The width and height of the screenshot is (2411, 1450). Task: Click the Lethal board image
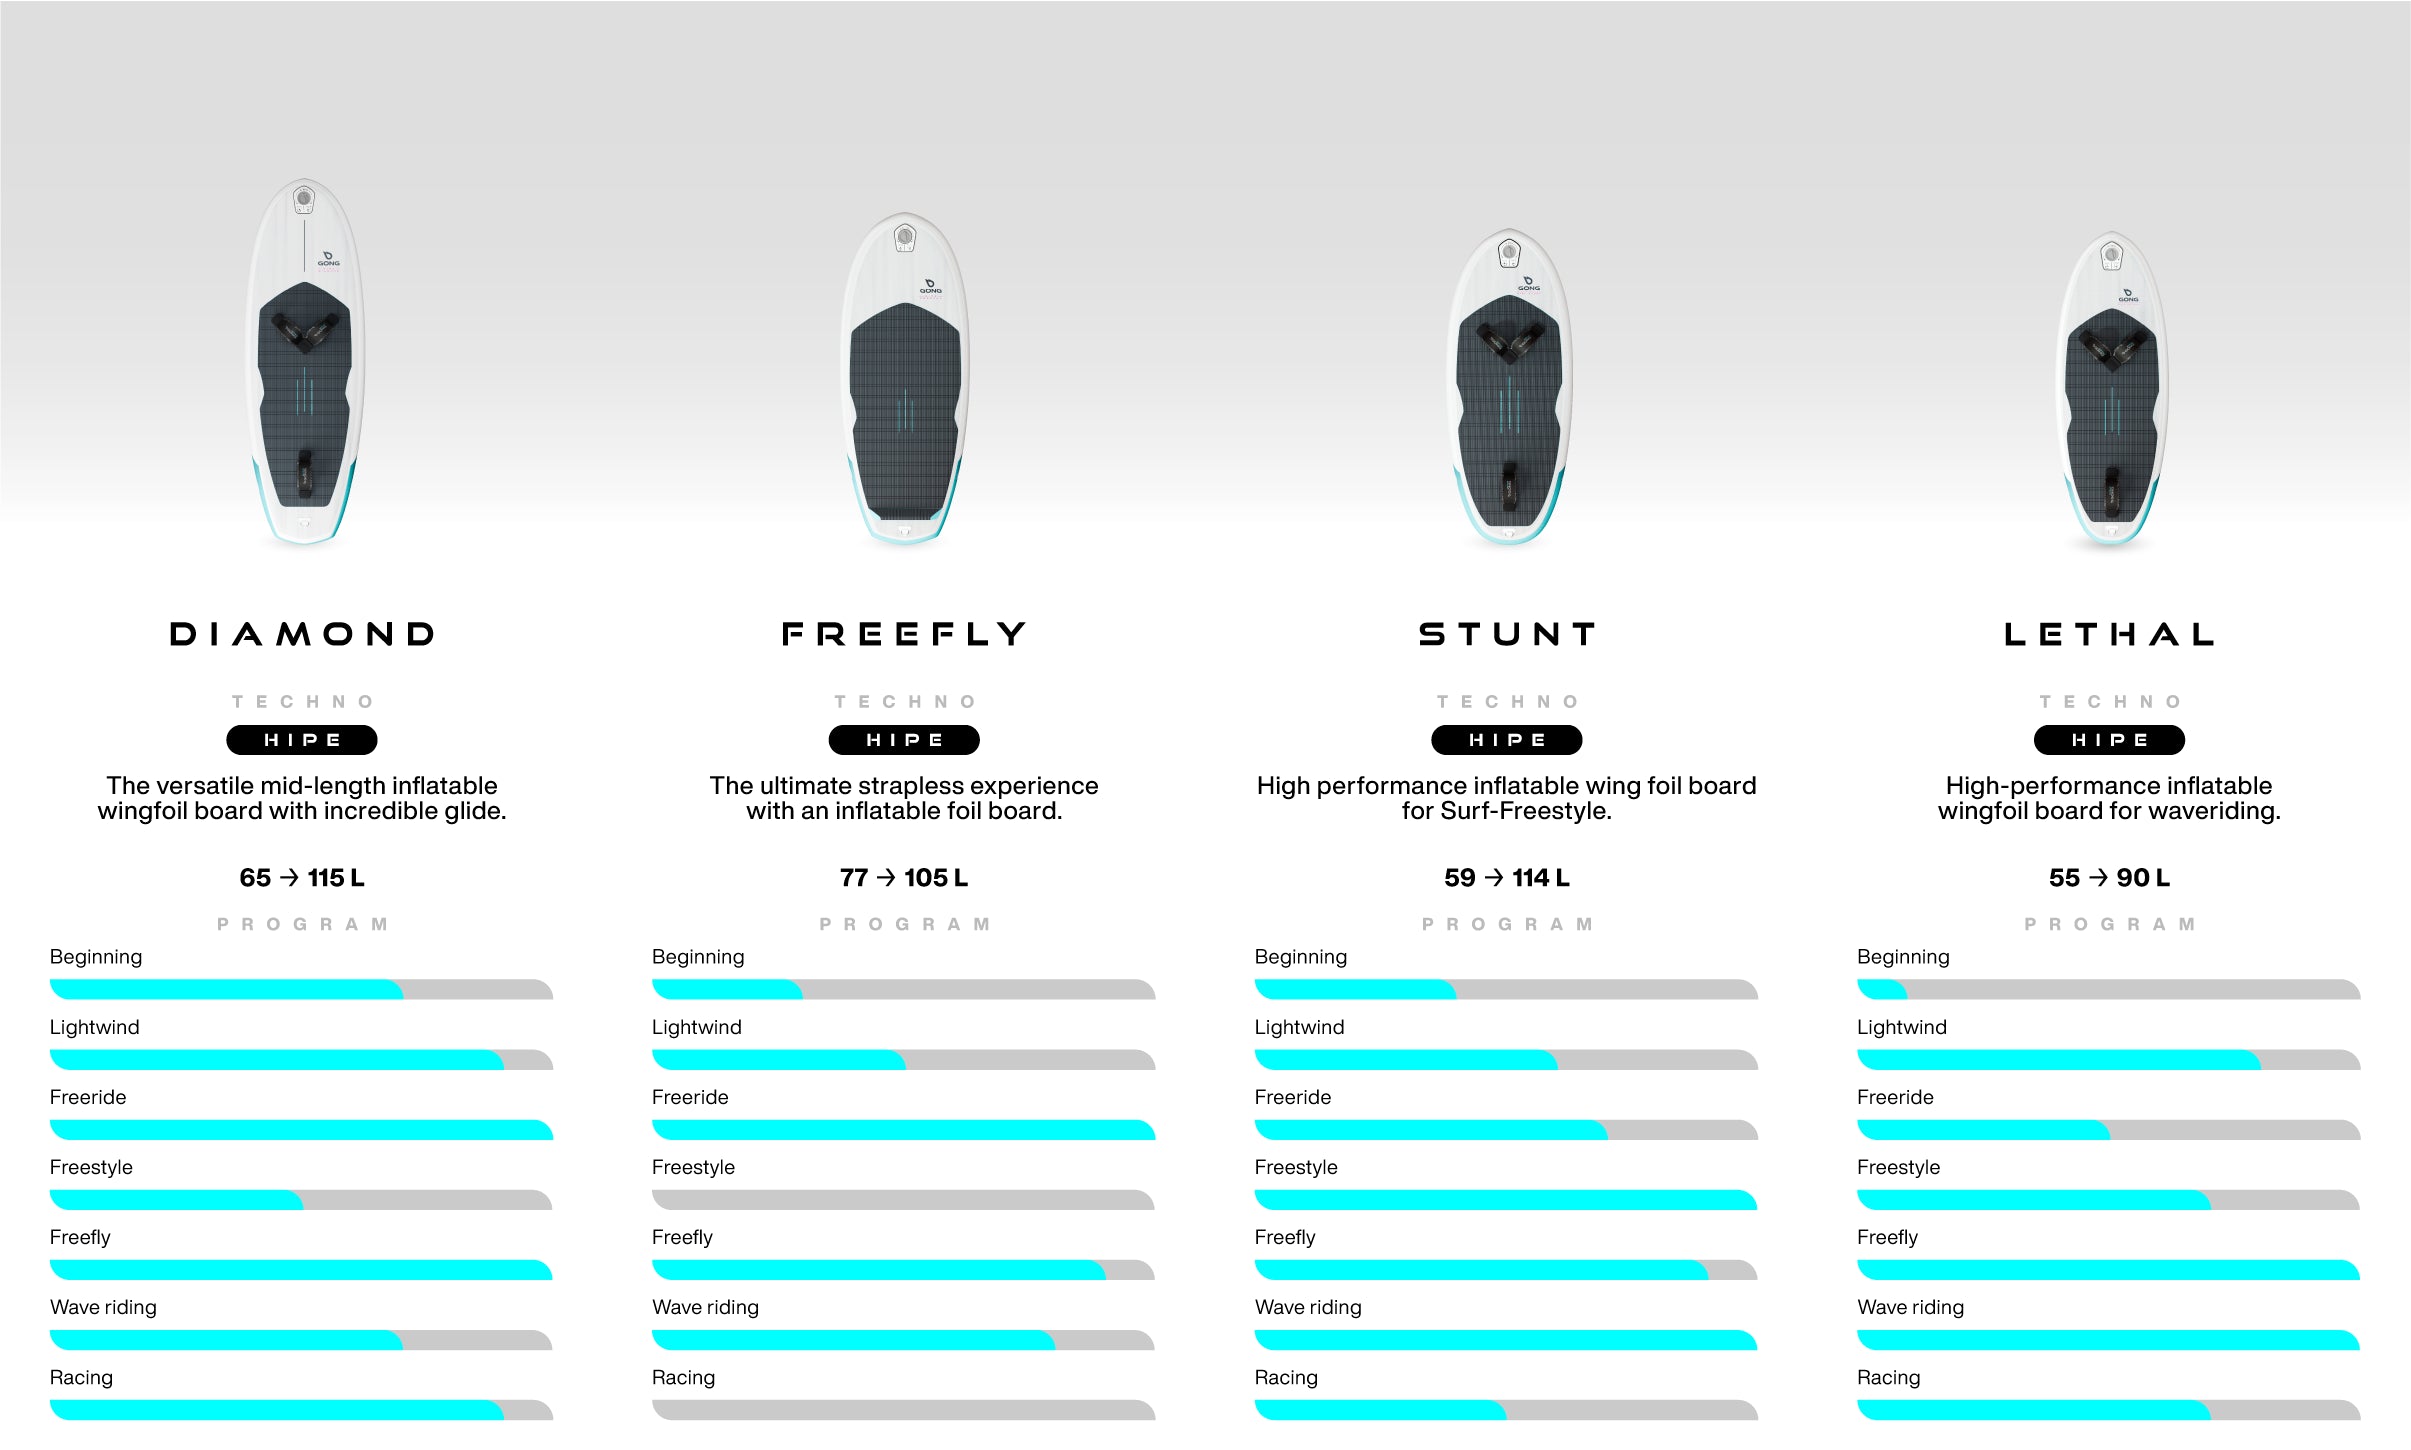pos(2111,390)
